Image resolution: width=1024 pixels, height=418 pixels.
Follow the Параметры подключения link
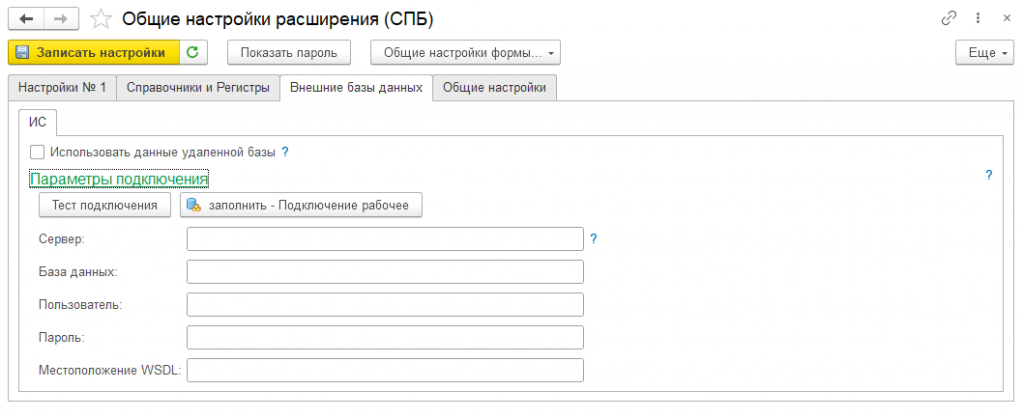click(x=119, y=178)
